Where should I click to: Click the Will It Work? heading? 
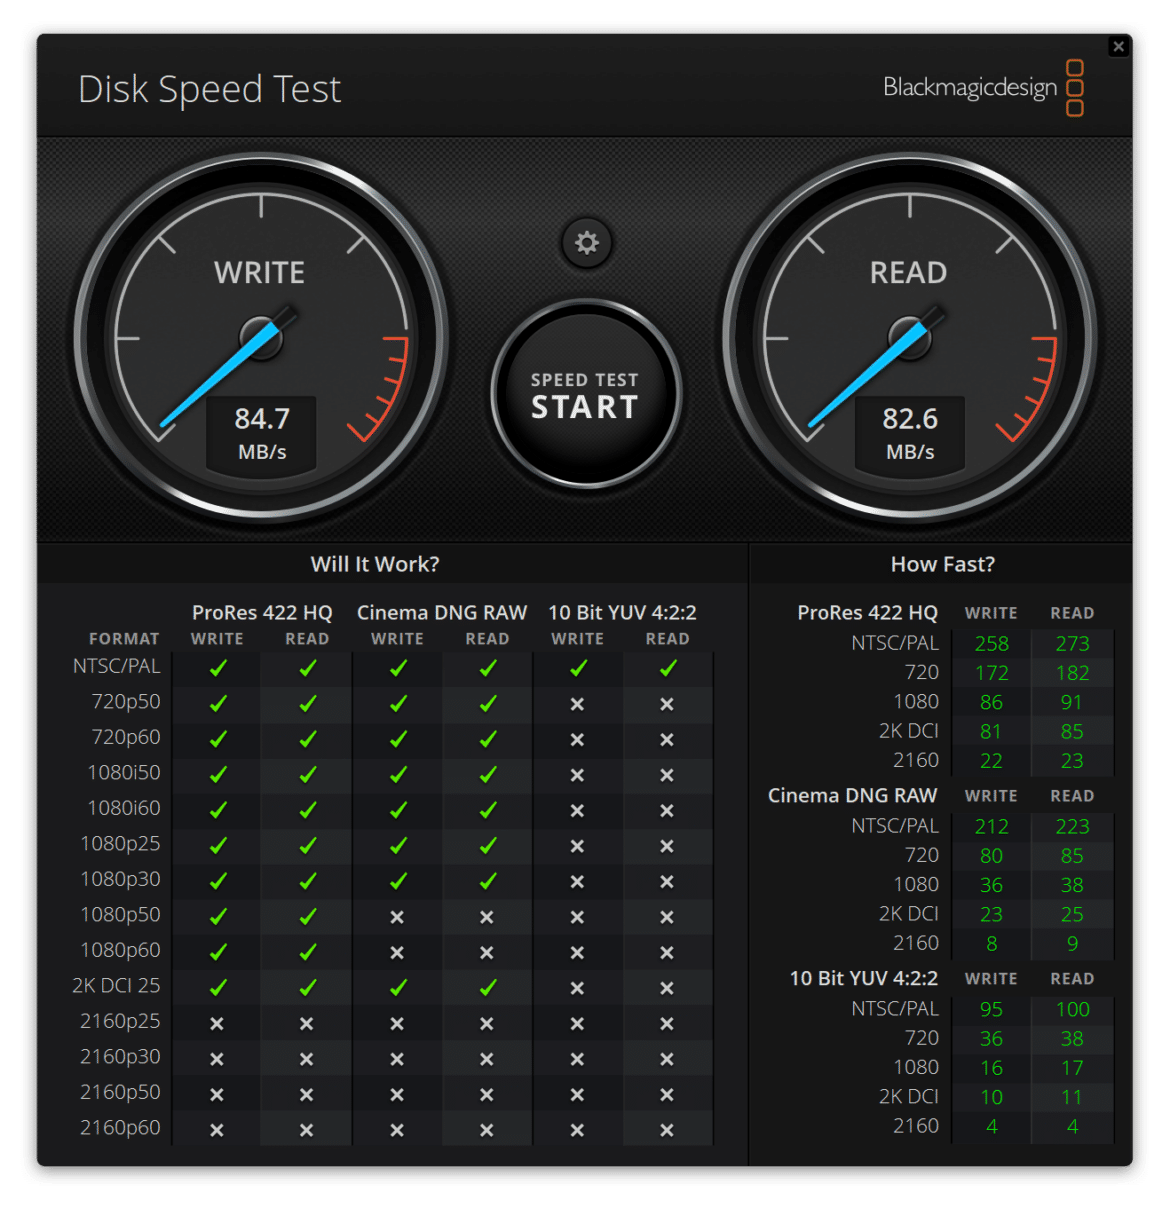pos(375,564)
